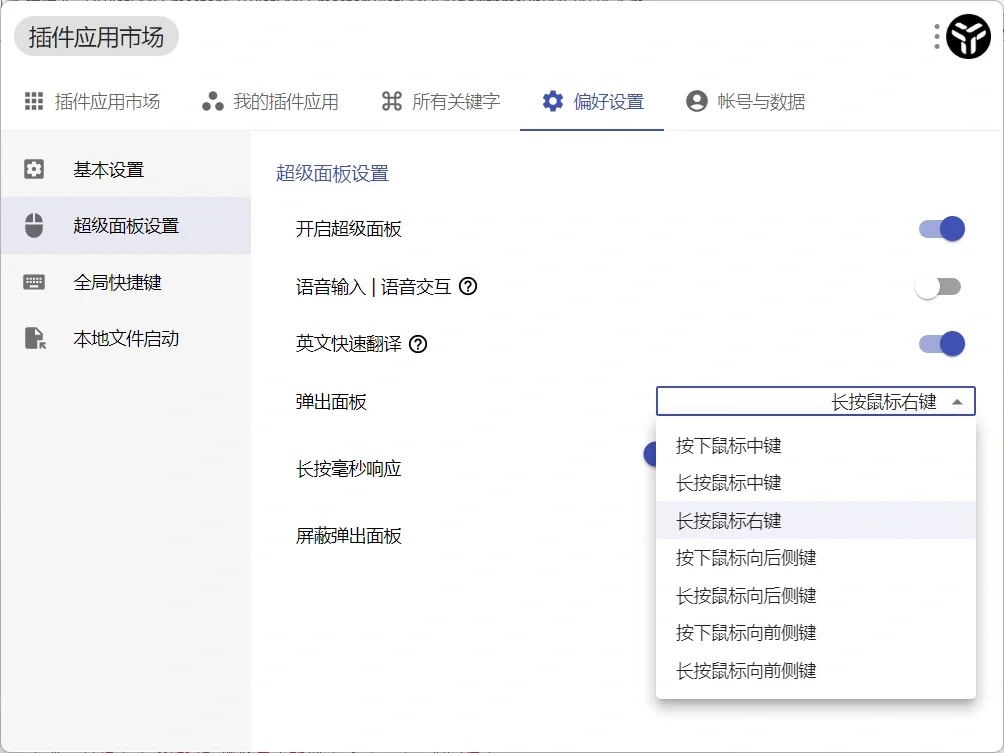Viewport: 1004px width, 753px height.
Task: Click the command icon beside 所有关键字
Action: click(x=392, y=101)
